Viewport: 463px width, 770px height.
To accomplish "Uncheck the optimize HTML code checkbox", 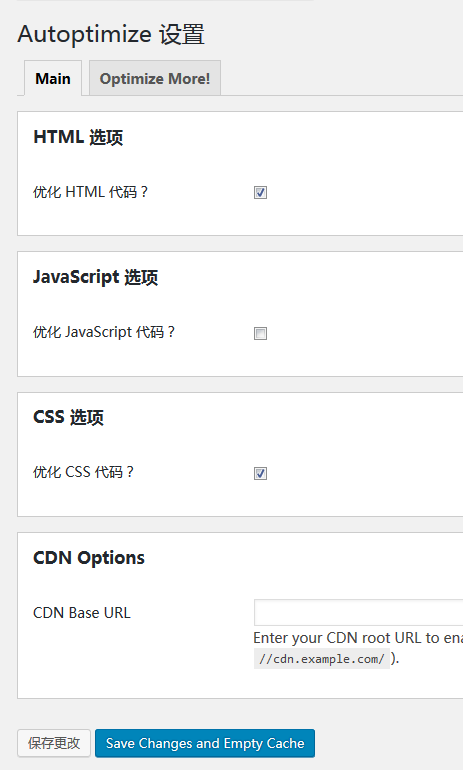I will [x=260, y=192].
